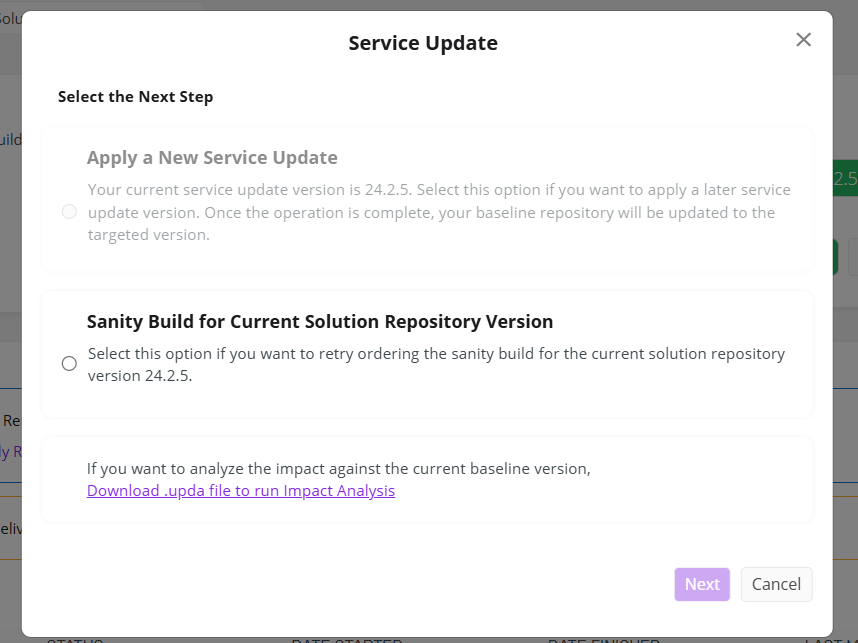This screenshot has width=858, height=643.
Task: Click the grey outlined button at far right edge
Action: (x=852, y=256)
